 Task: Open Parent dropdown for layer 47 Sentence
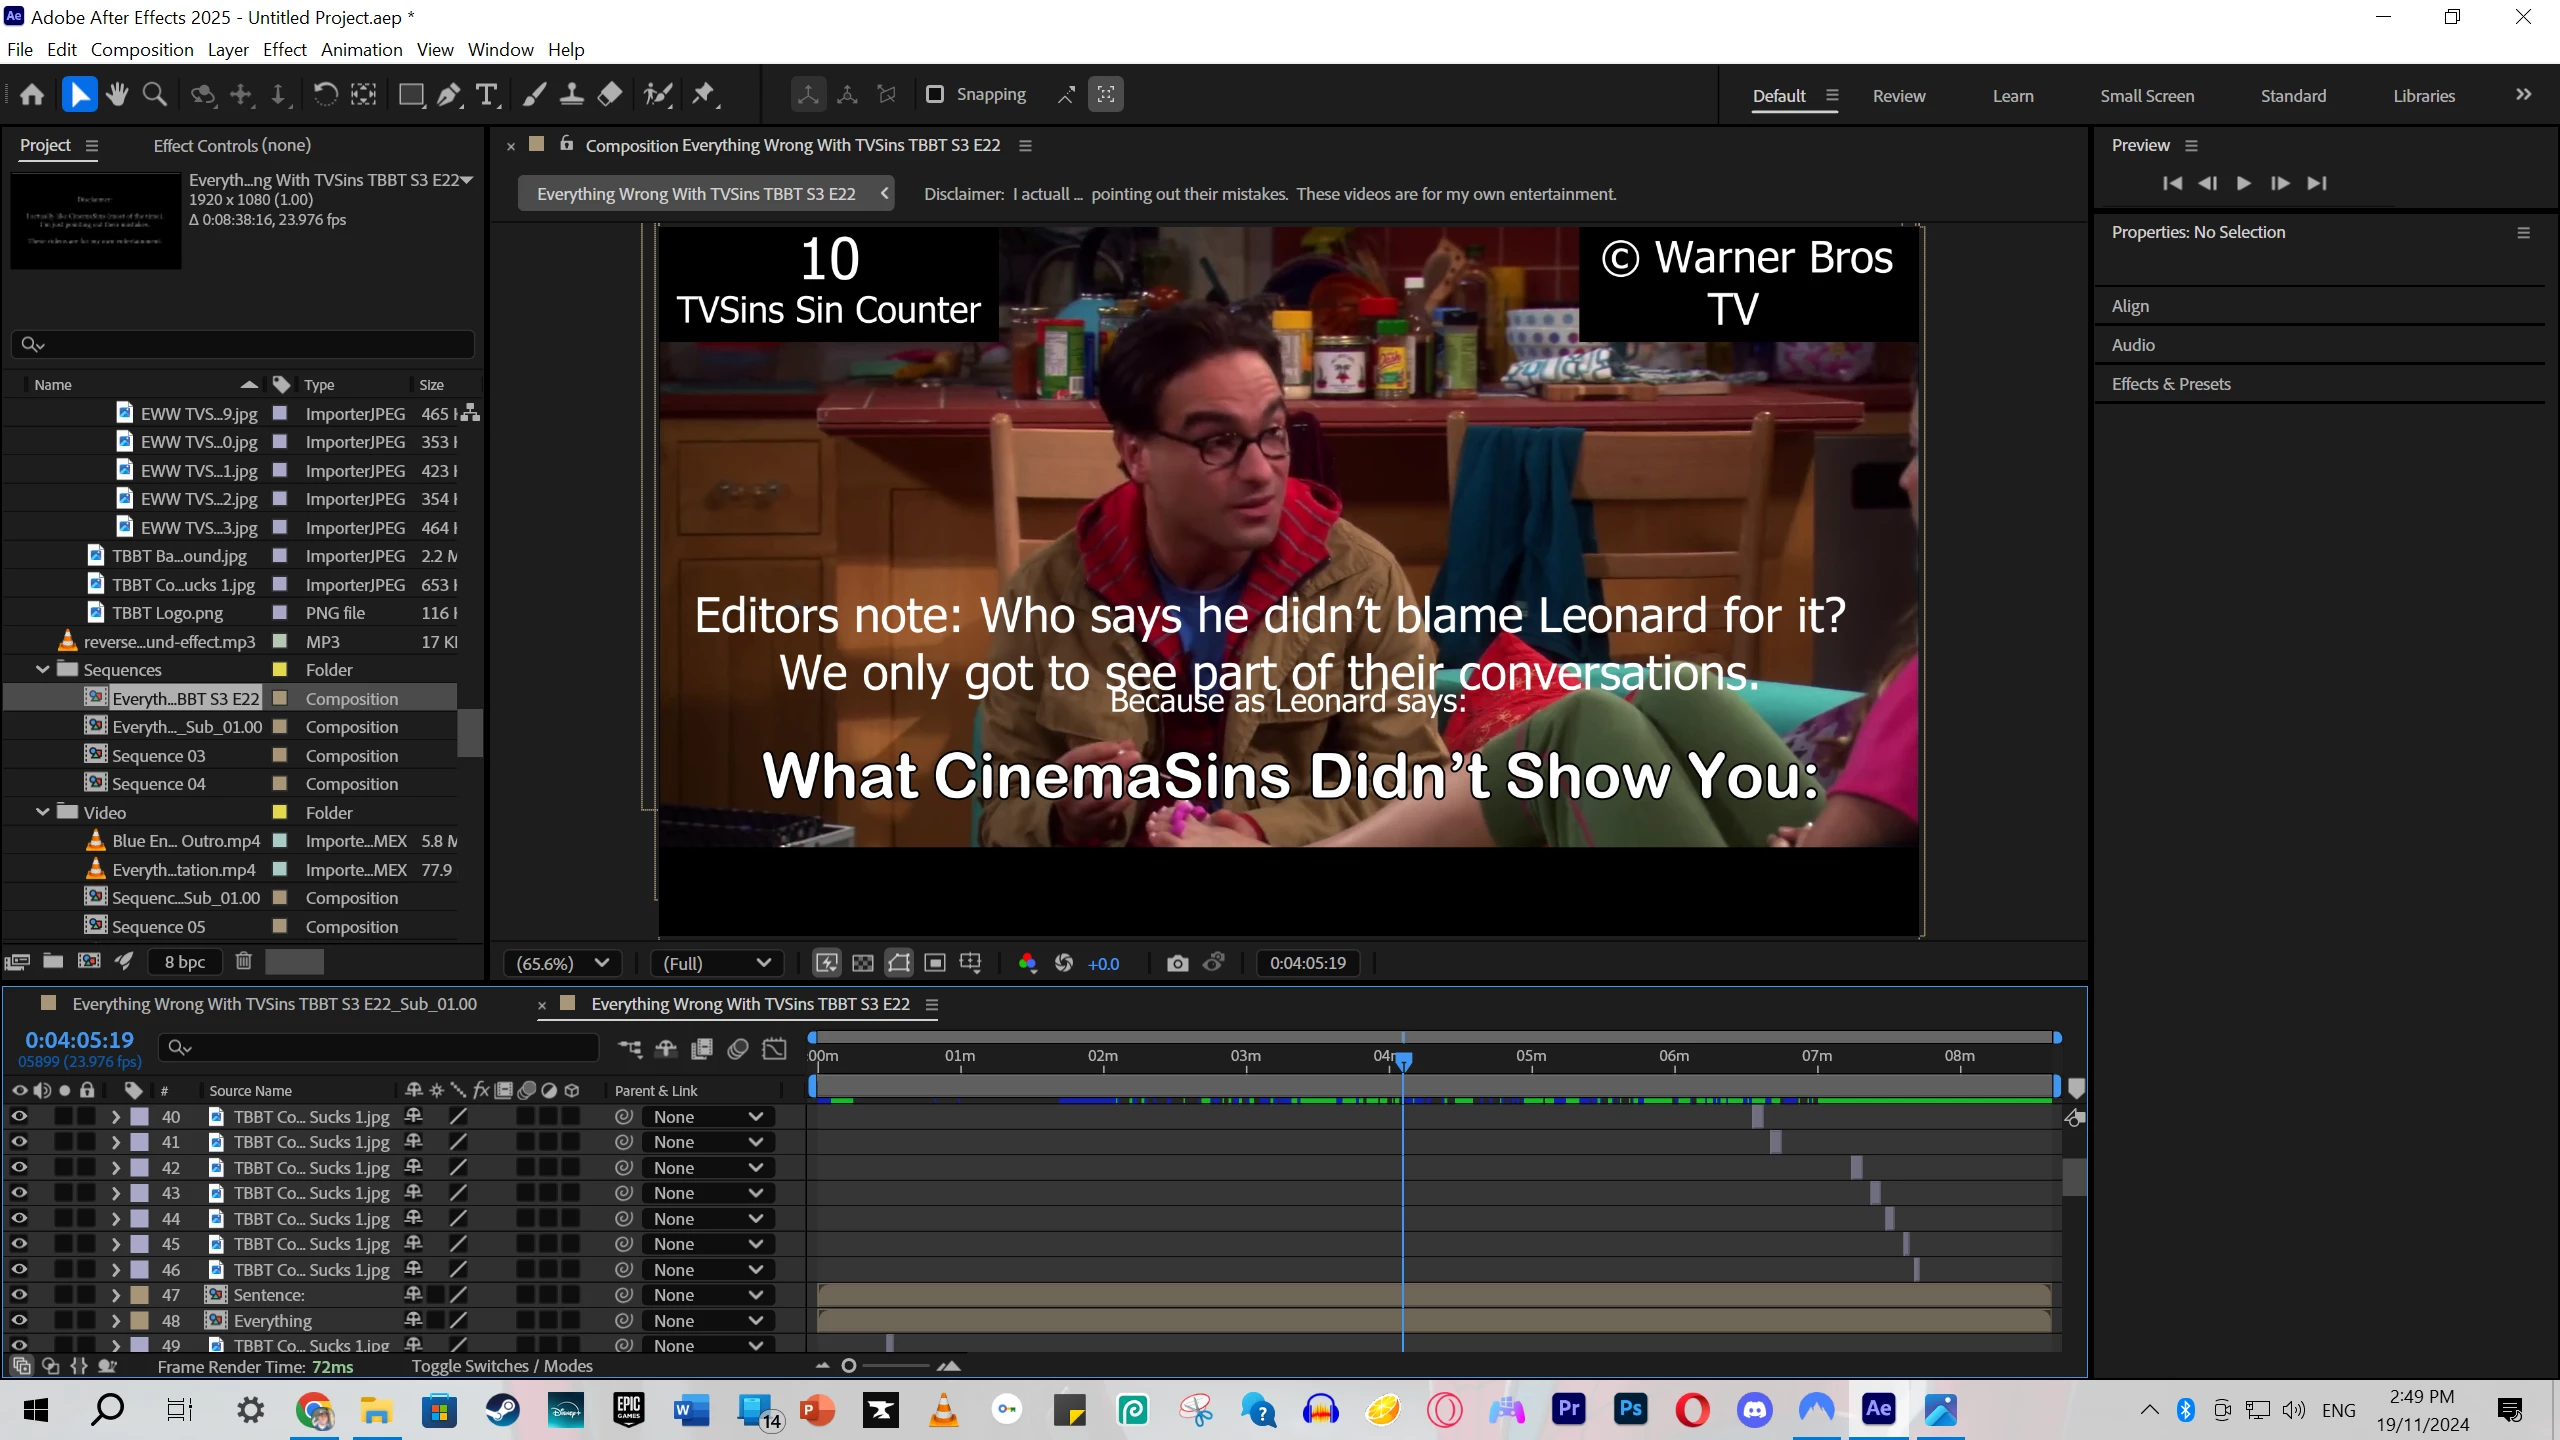[x=708, y=1295]
